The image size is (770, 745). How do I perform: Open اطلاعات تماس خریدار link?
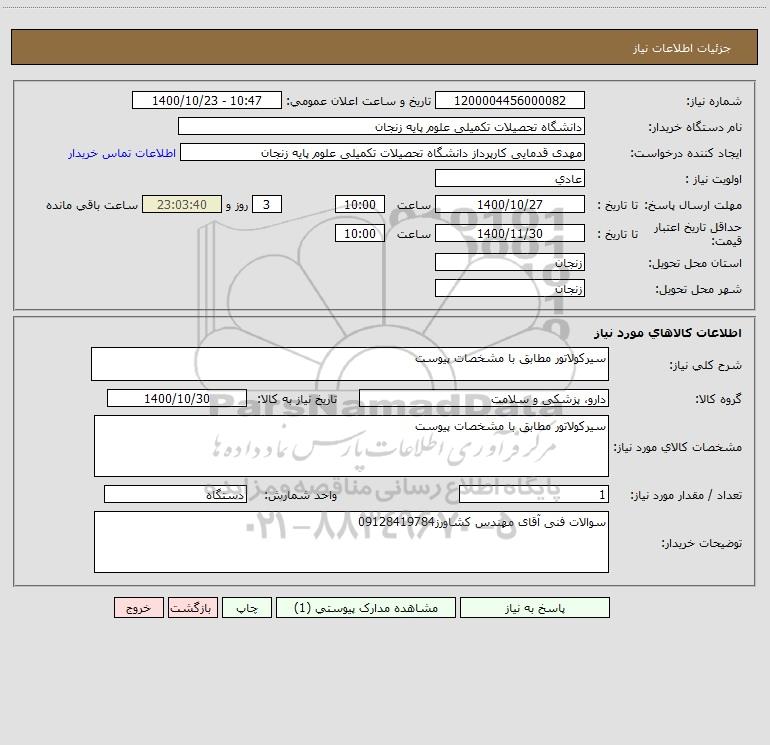pos(122,153)
